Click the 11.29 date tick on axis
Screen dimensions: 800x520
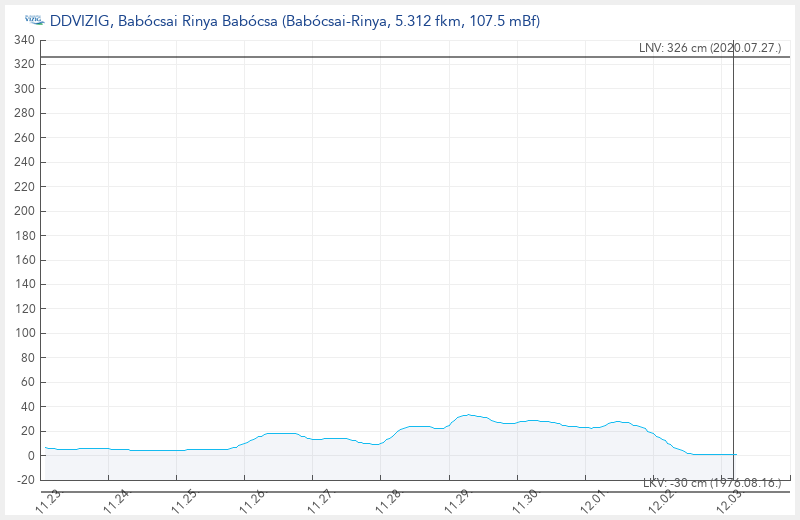pyautogui.click(x=457, y=498)
